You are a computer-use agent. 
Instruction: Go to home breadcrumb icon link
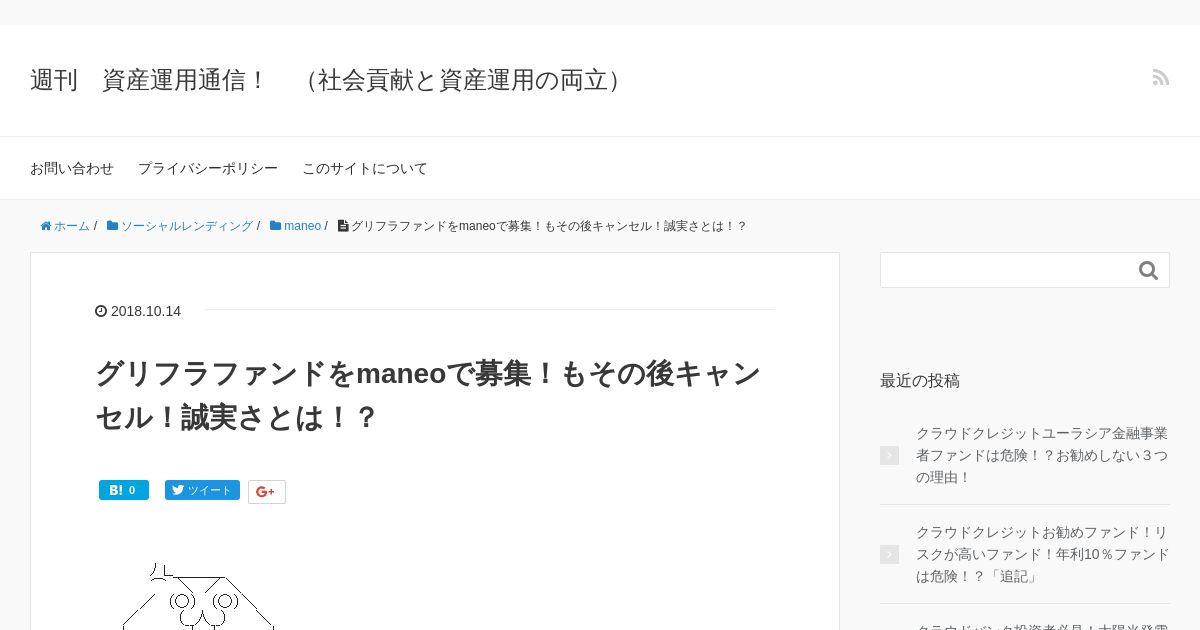pyautogui.click(x=65, y=226)
